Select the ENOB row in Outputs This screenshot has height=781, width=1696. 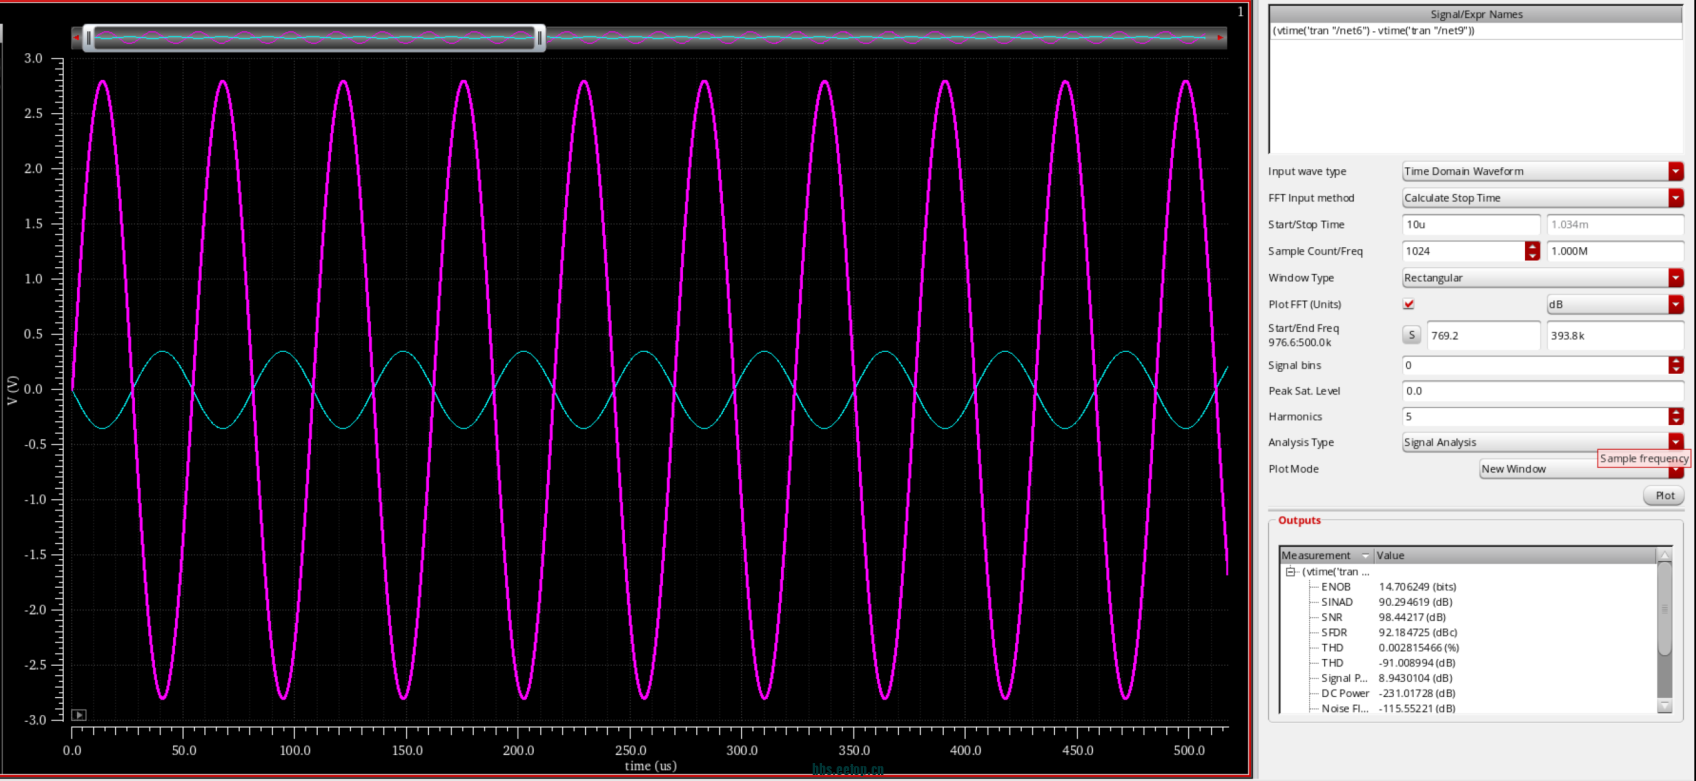1468,587
